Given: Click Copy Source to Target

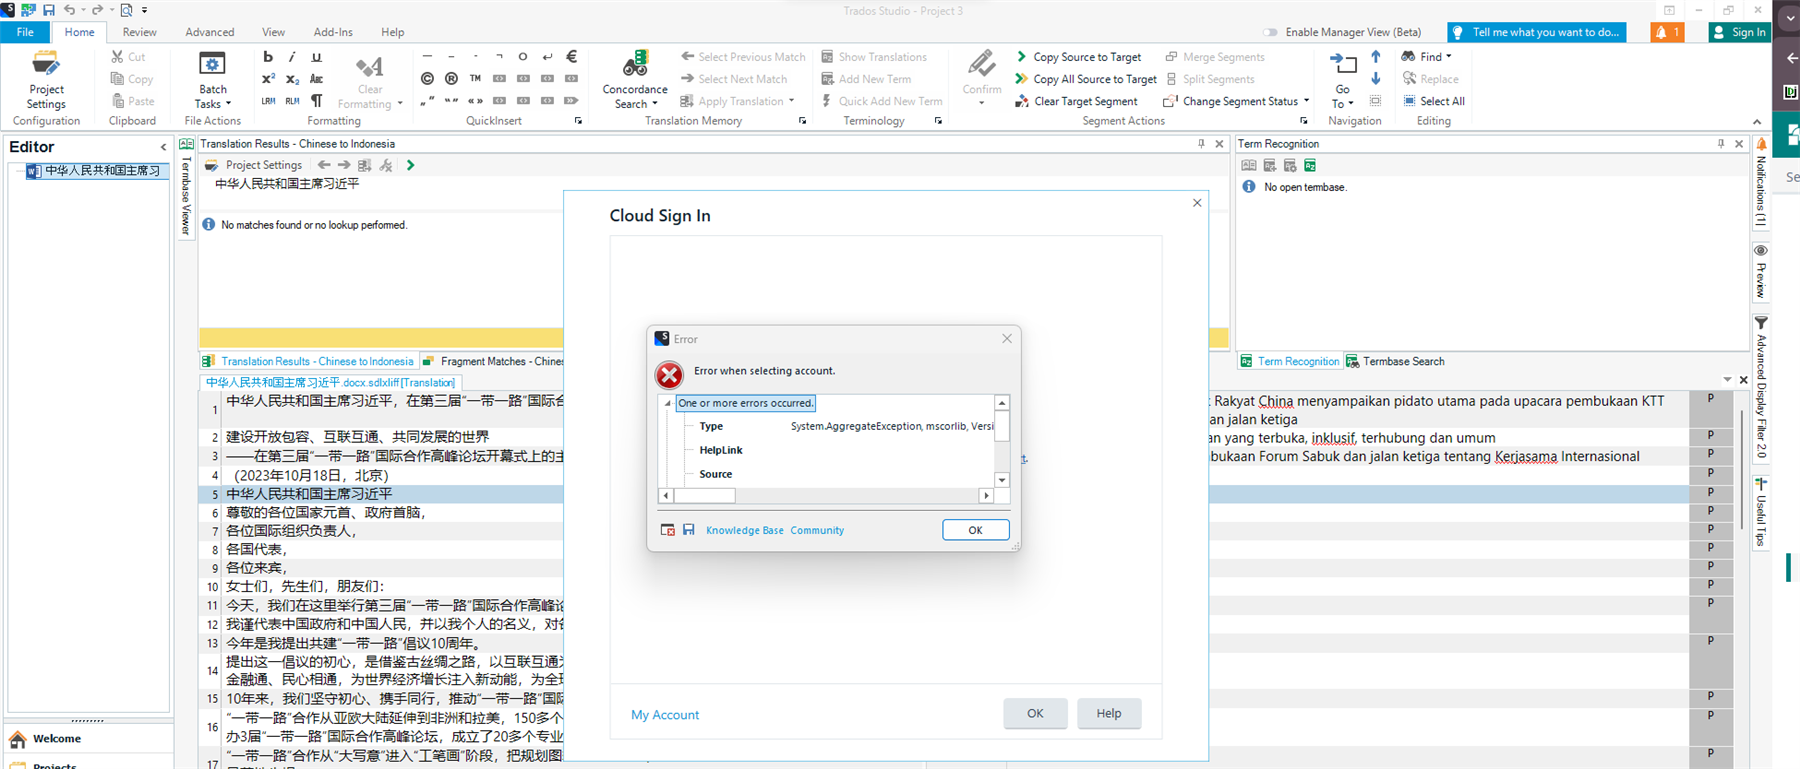Looking at the screenshot, I should click(1078, 57).
